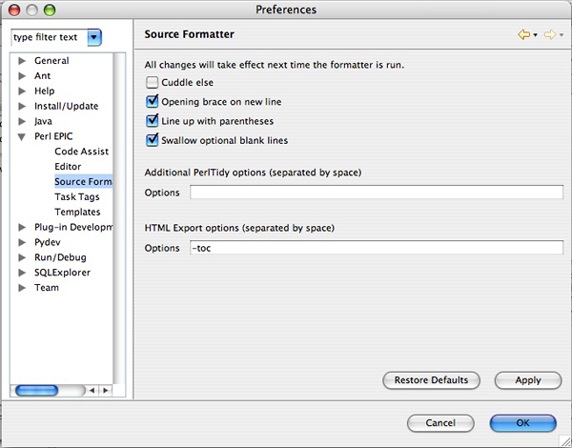The height and width of the screenshot is (448, 572).
Task: Expand the Pydev category triangle
Action: (22, 242)
